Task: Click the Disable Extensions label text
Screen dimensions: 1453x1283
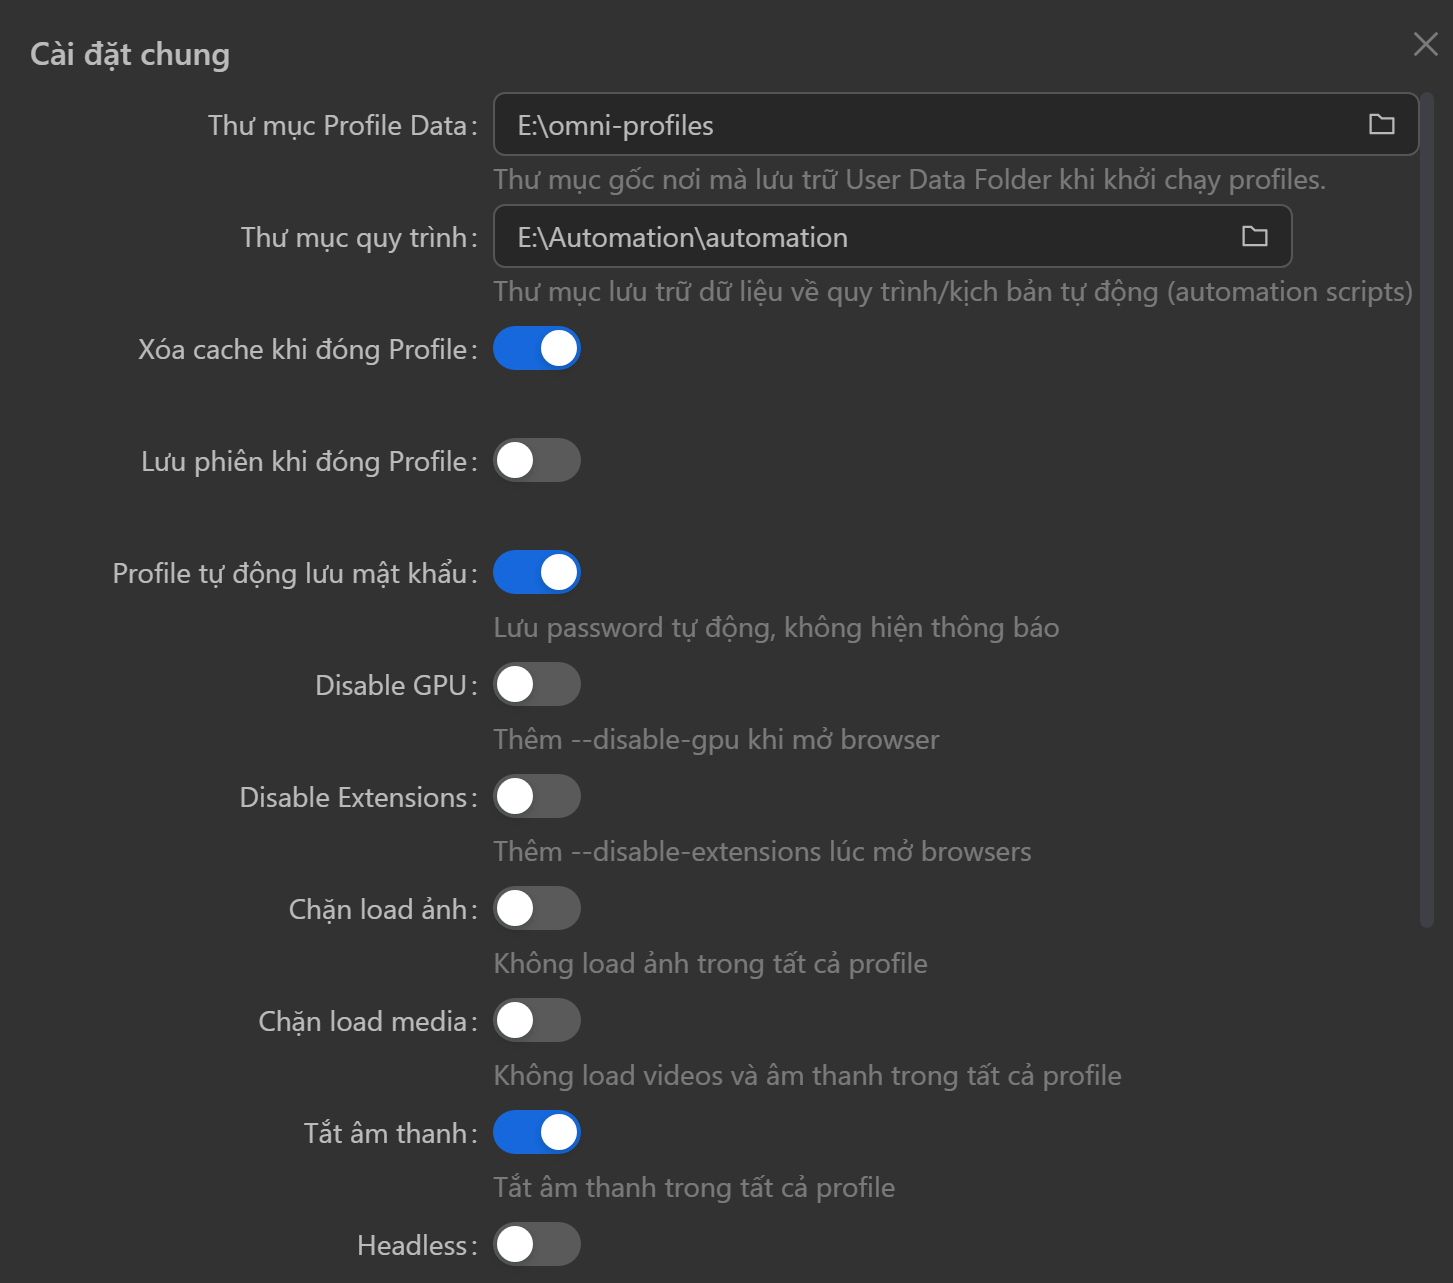Action: point(353,797)
